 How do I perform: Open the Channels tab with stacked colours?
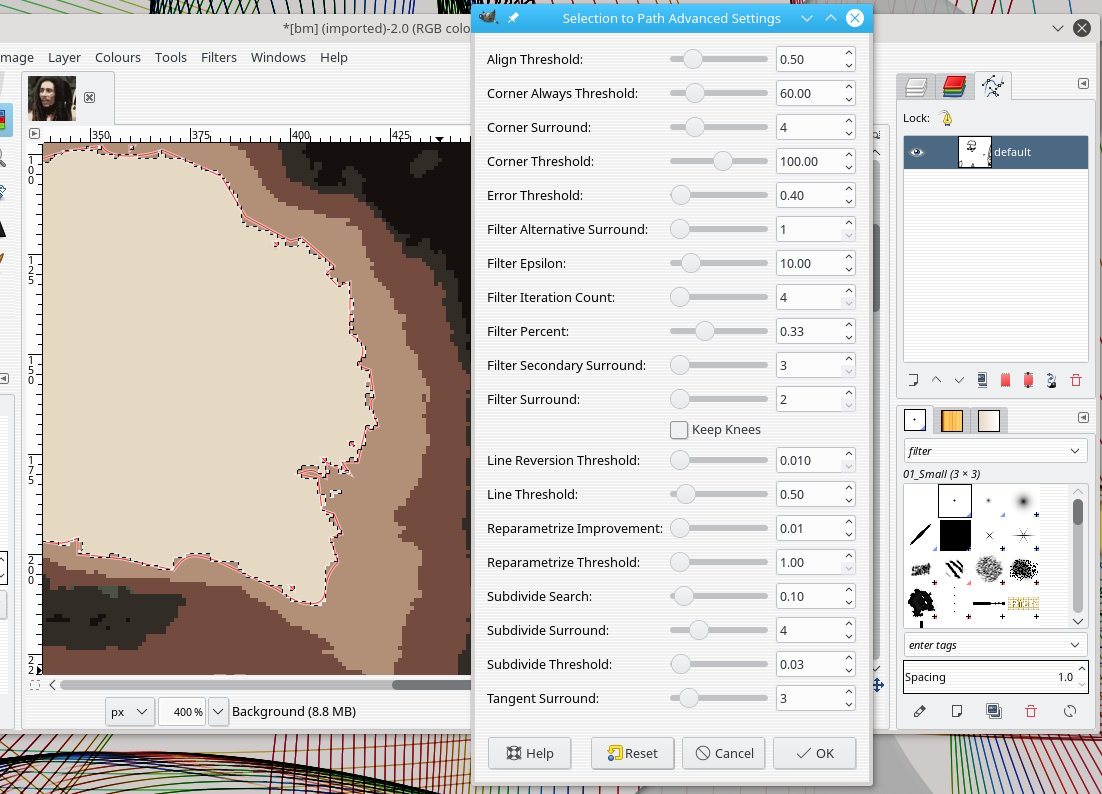pos(954,87)
